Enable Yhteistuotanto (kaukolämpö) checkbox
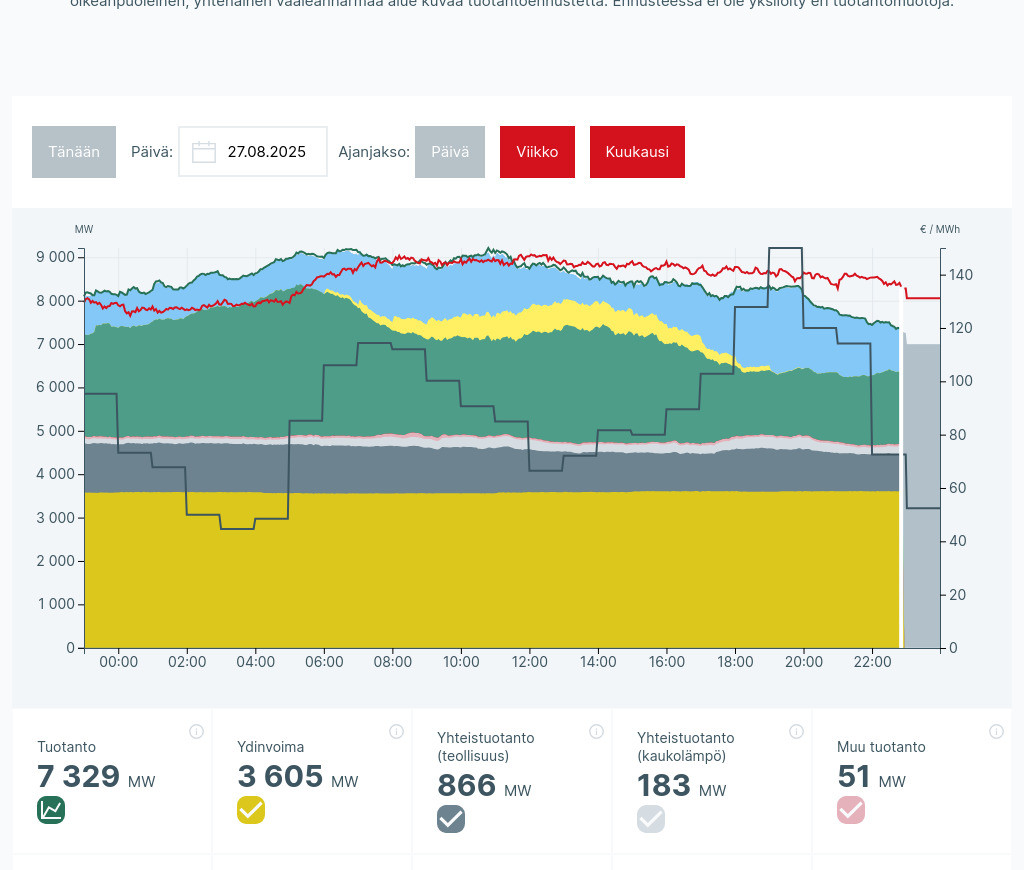This screenshot has width=1024, height=870. (x=651, y=819)
